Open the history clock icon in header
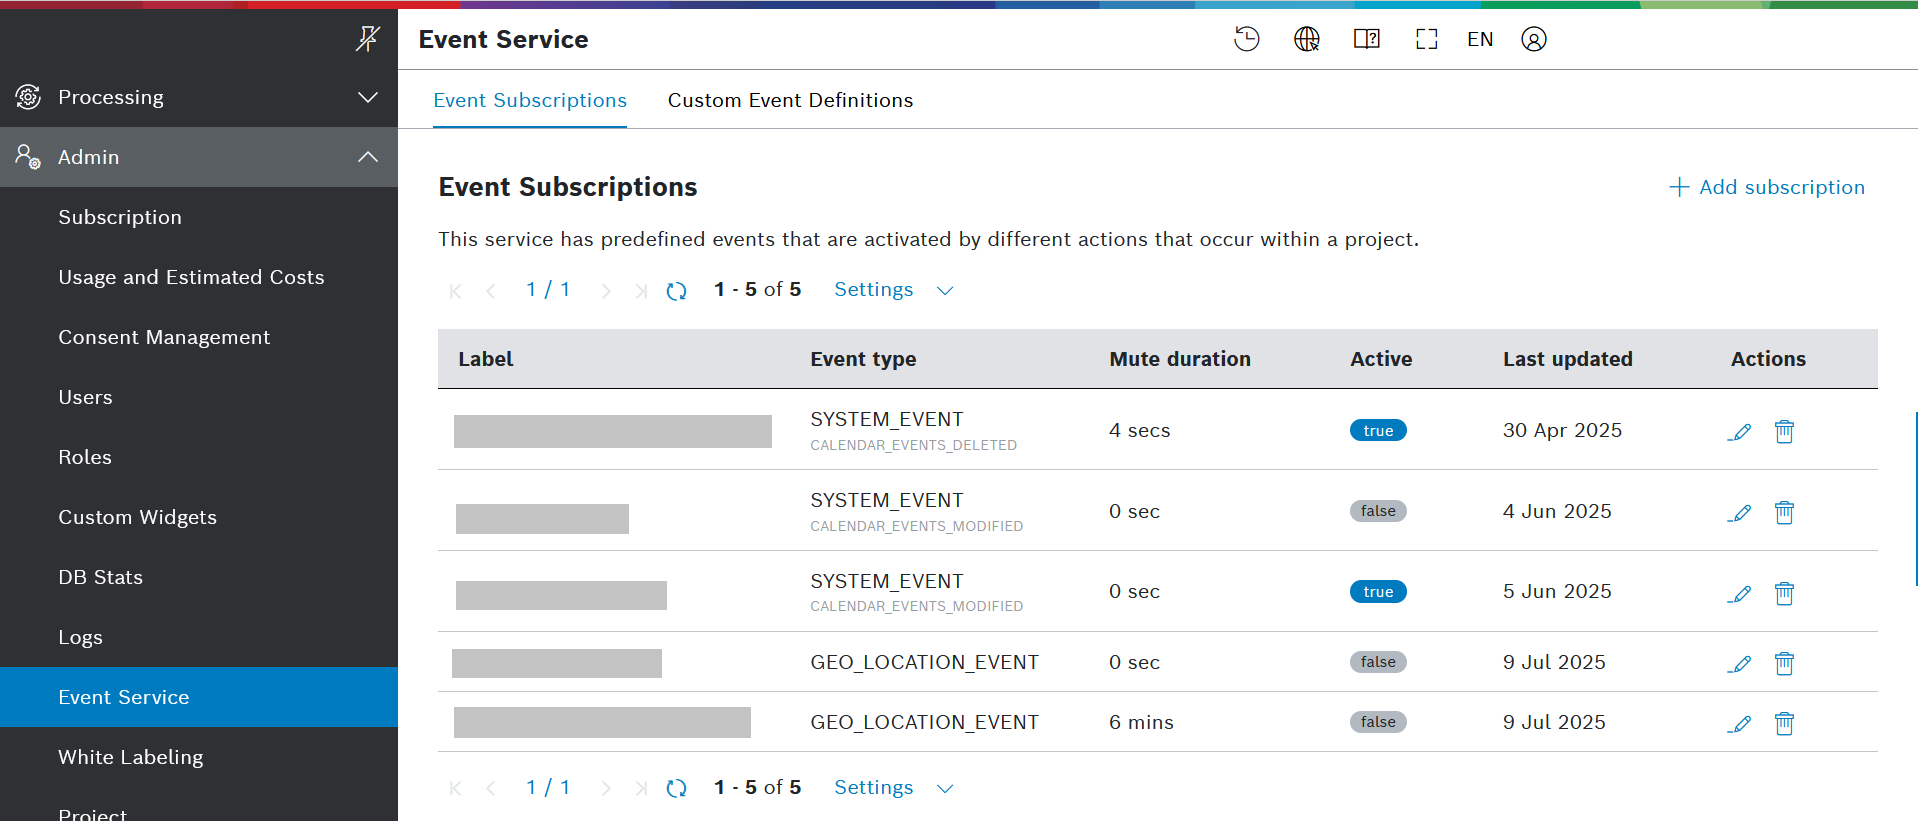 tap(1246, 39)
